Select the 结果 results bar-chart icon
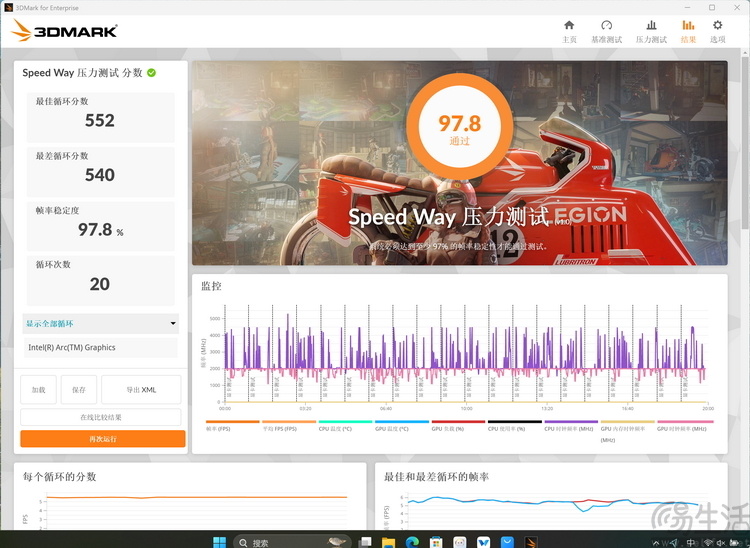Screen dimensions: 750x548 point(688,25)
